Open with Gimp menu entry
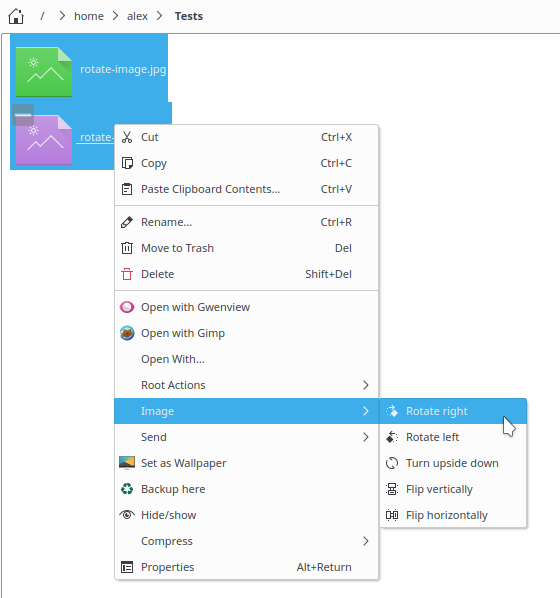Screen dimensions: 560x598 coord(246,333)
